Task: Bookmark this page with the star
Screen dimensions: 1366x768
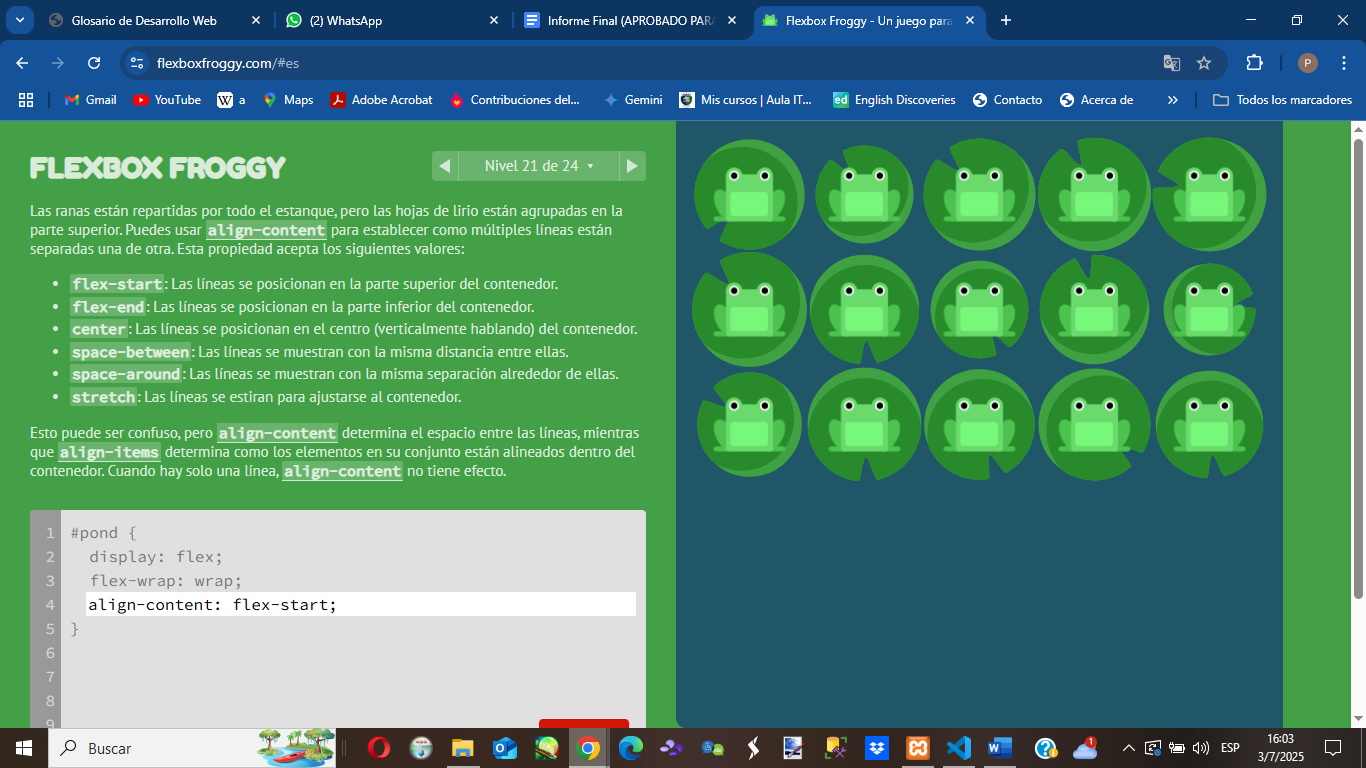Action: pos(1204,63)
